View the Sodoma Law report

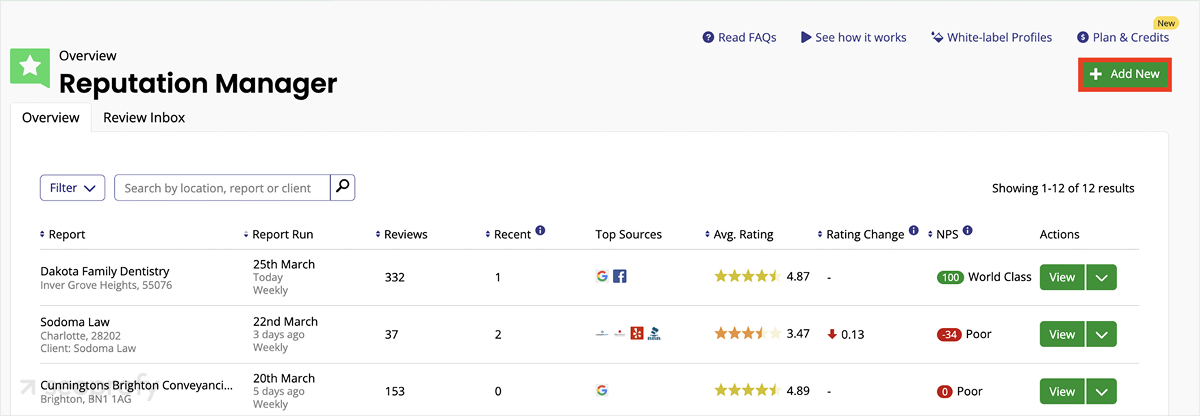coord(1062,335)
